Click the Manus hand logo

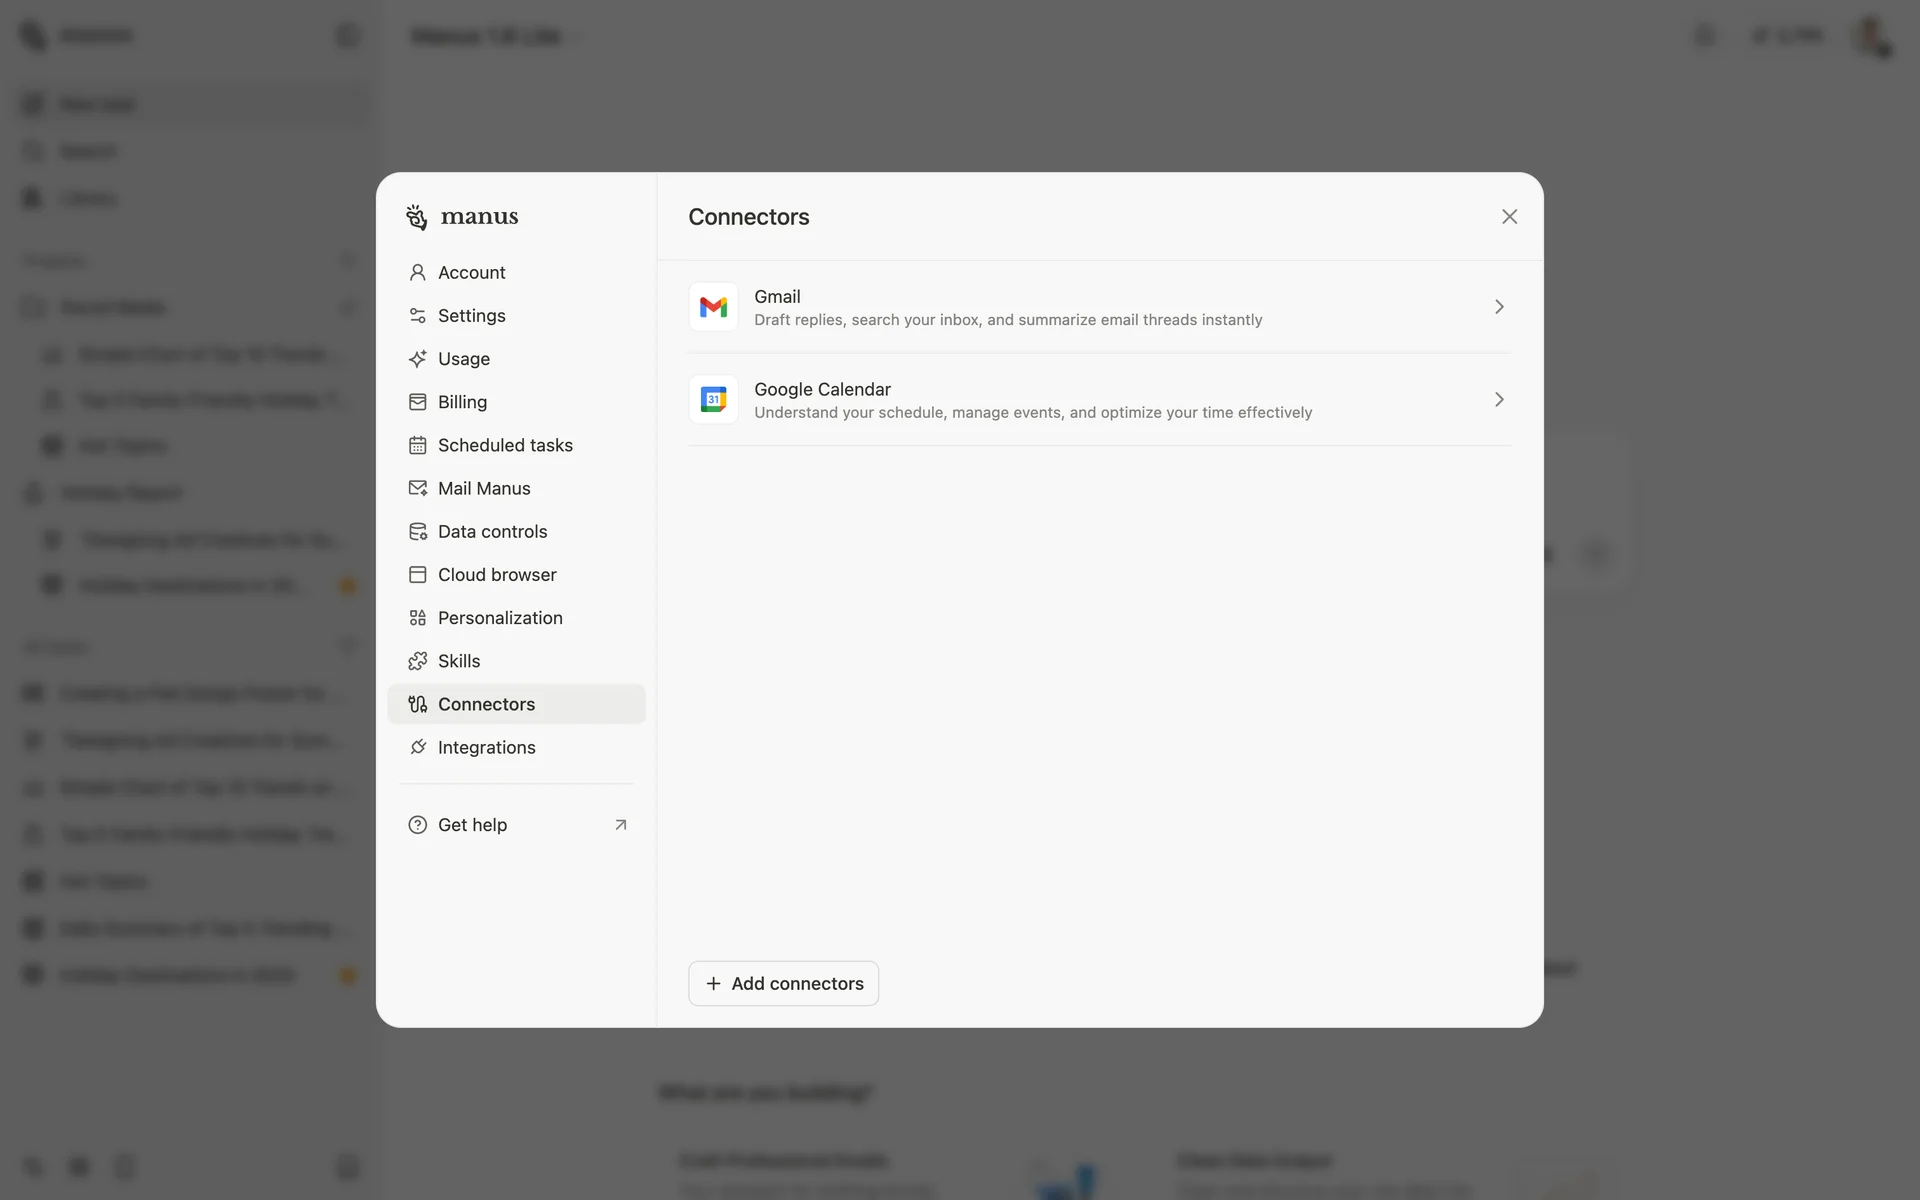[x=417, y=217]
